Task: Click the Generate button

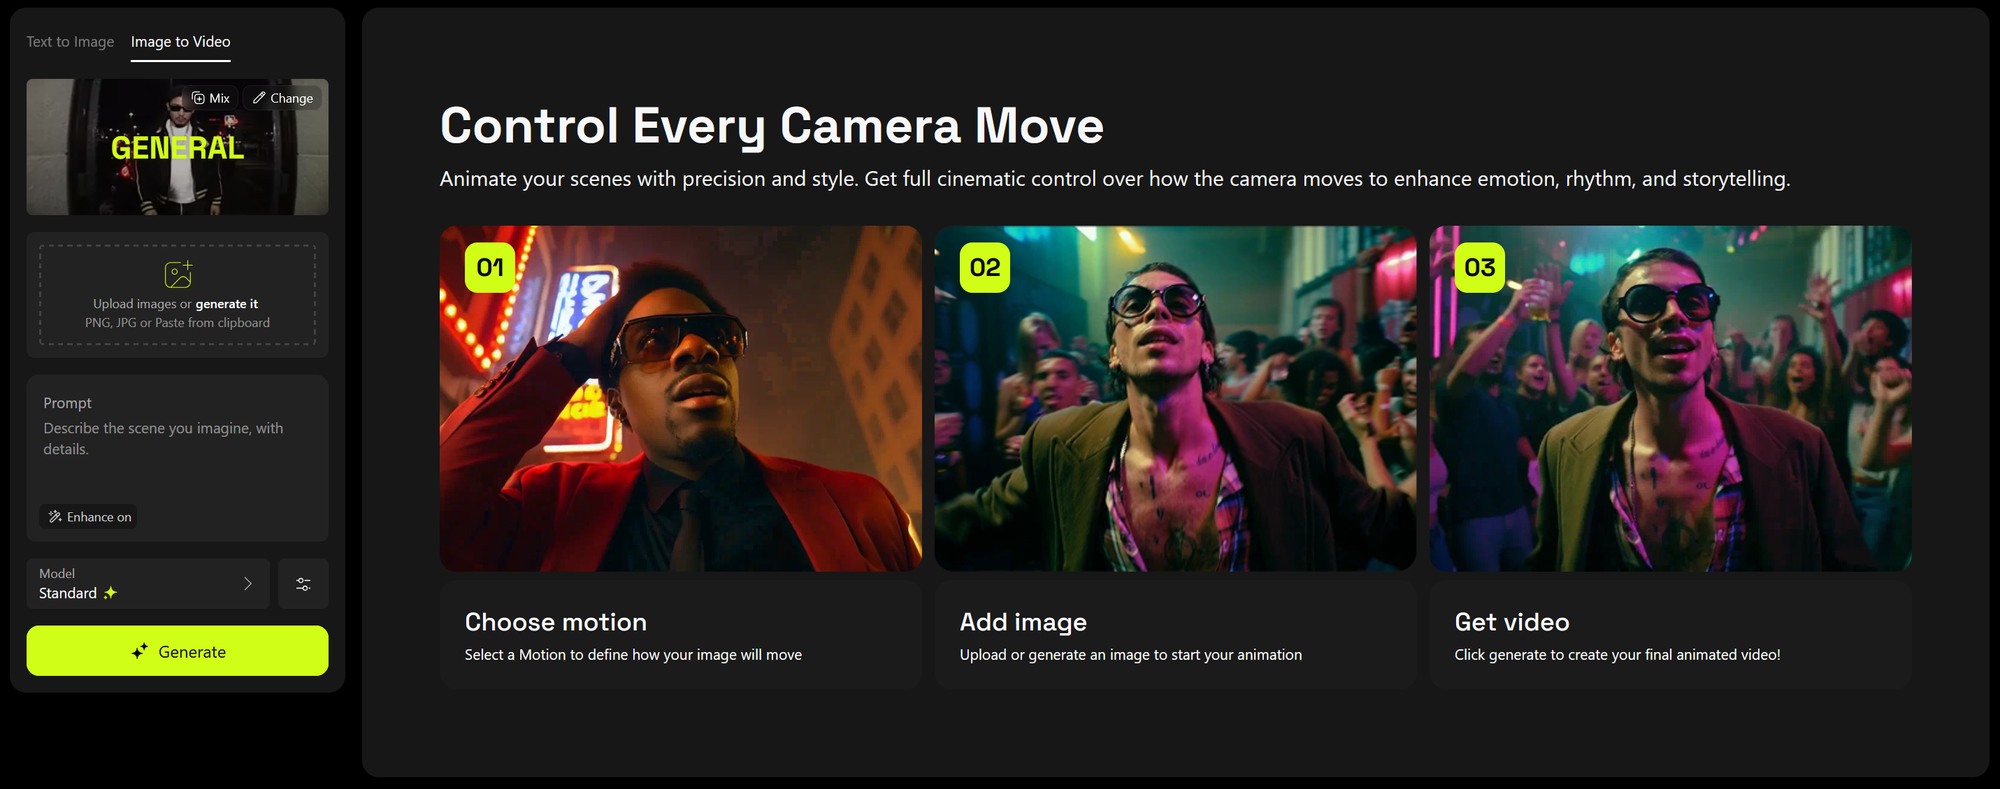Action: [x=177, y=651]
